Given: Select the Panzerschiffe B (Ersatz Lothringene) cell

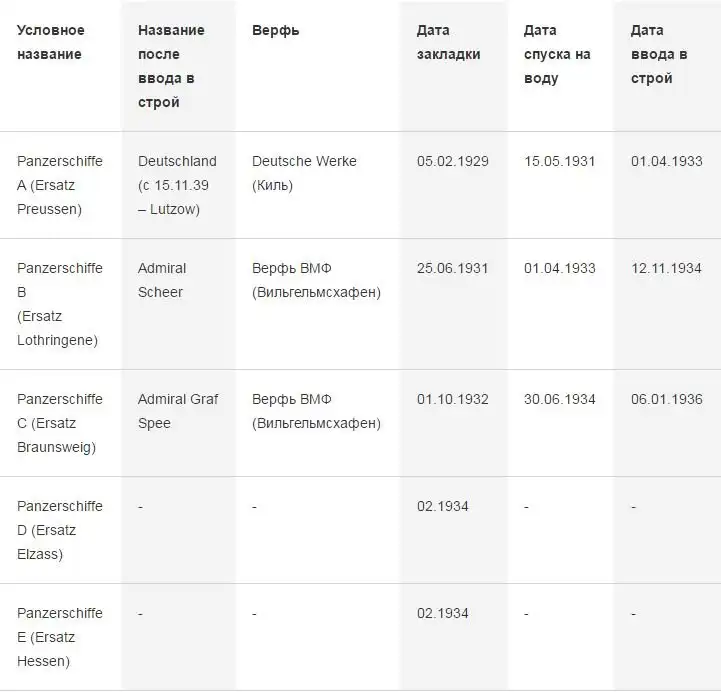Looking at the screenshot, I should [x=60, y=304].
